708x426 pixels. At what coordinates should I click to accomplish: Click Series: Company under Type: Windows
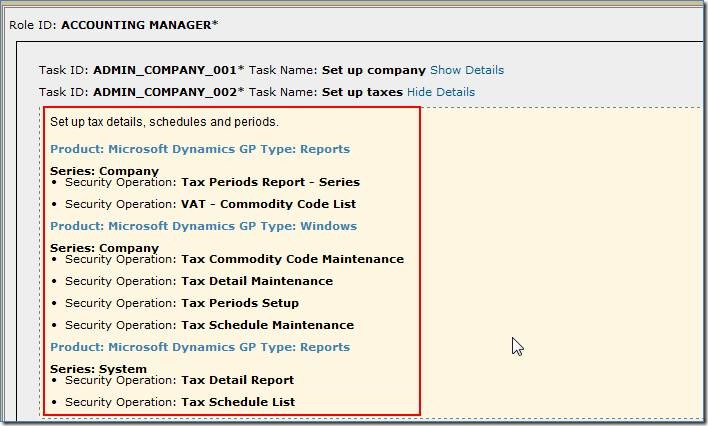104,248
